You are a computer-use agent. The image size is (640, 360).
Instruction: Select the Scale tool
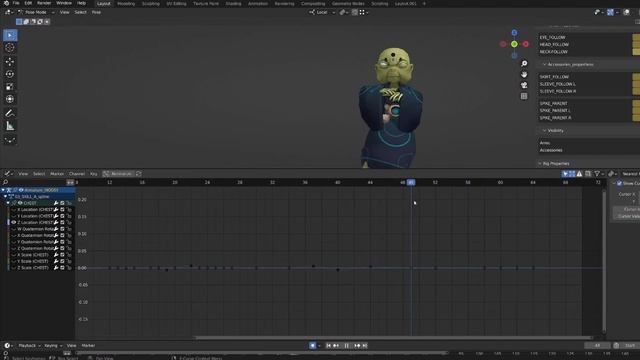pyautogui.click(x=10, y=87)
